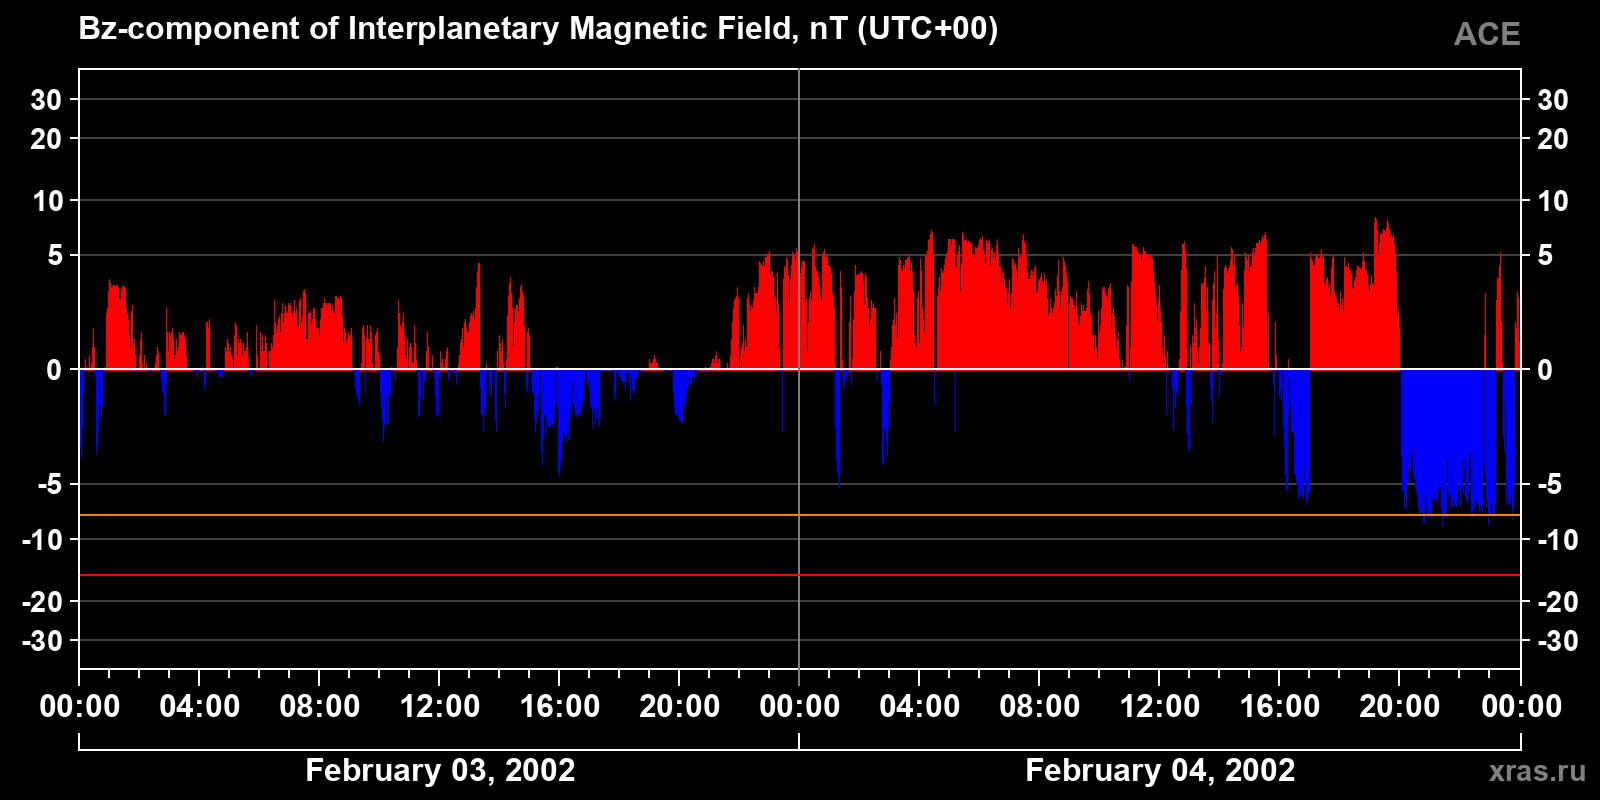Click the 12:00 time label under February 03
This screenshot has height=800, width=1600.
pos(440,707)
